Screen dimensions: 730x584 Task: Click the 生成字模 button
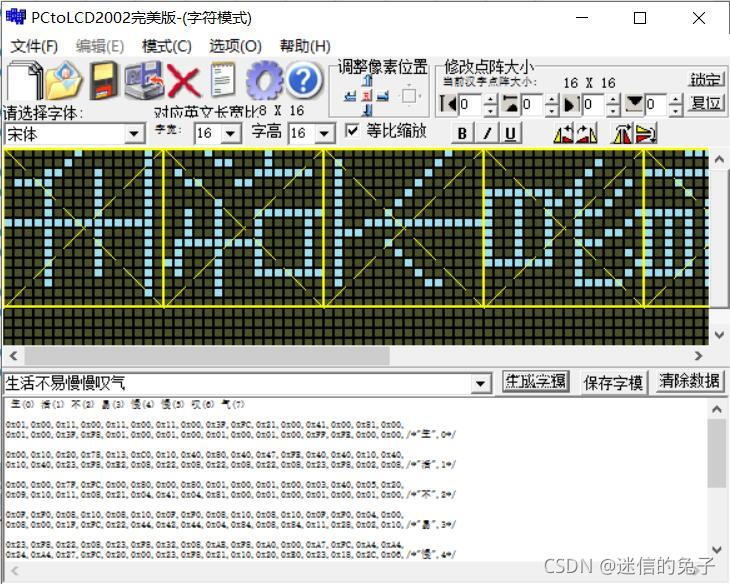pyautogui.click(x=535, y=382)
